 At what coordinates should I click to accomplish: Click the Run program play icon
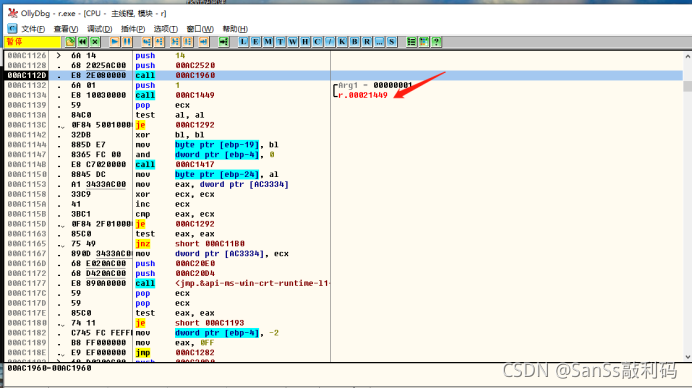(114, 42)
